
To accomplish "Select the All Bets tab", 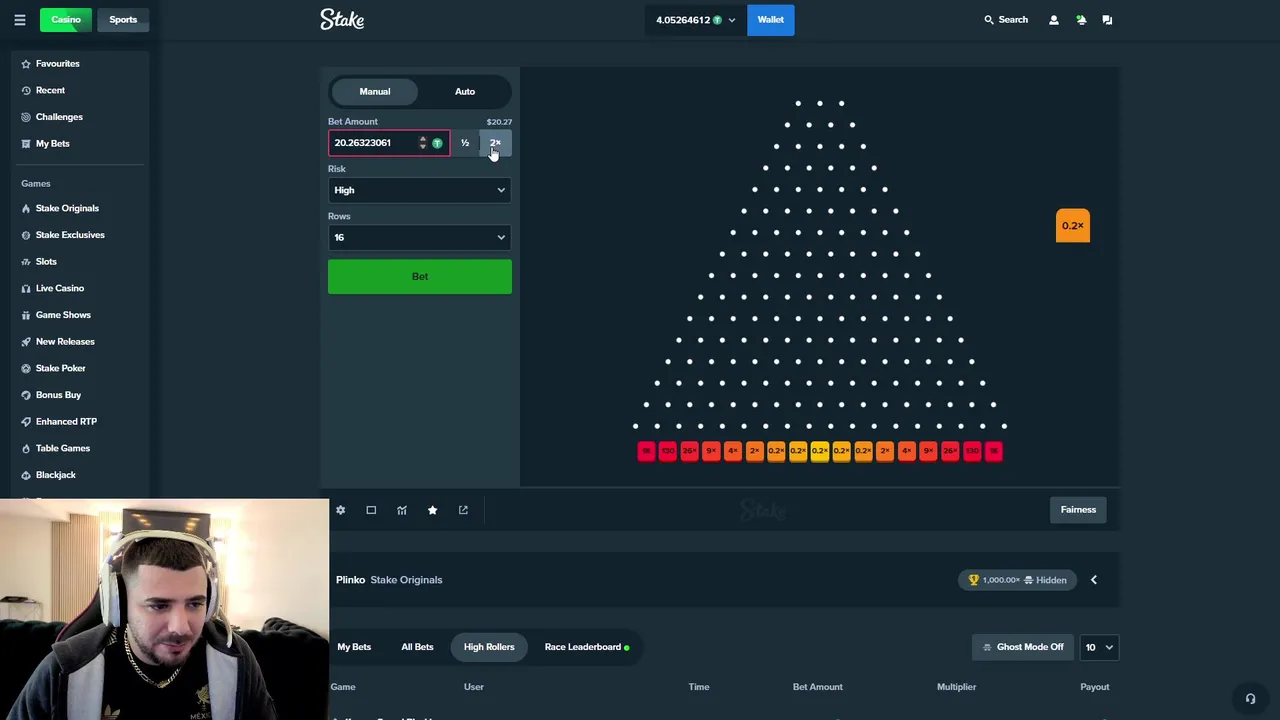I will click(417, 647).
